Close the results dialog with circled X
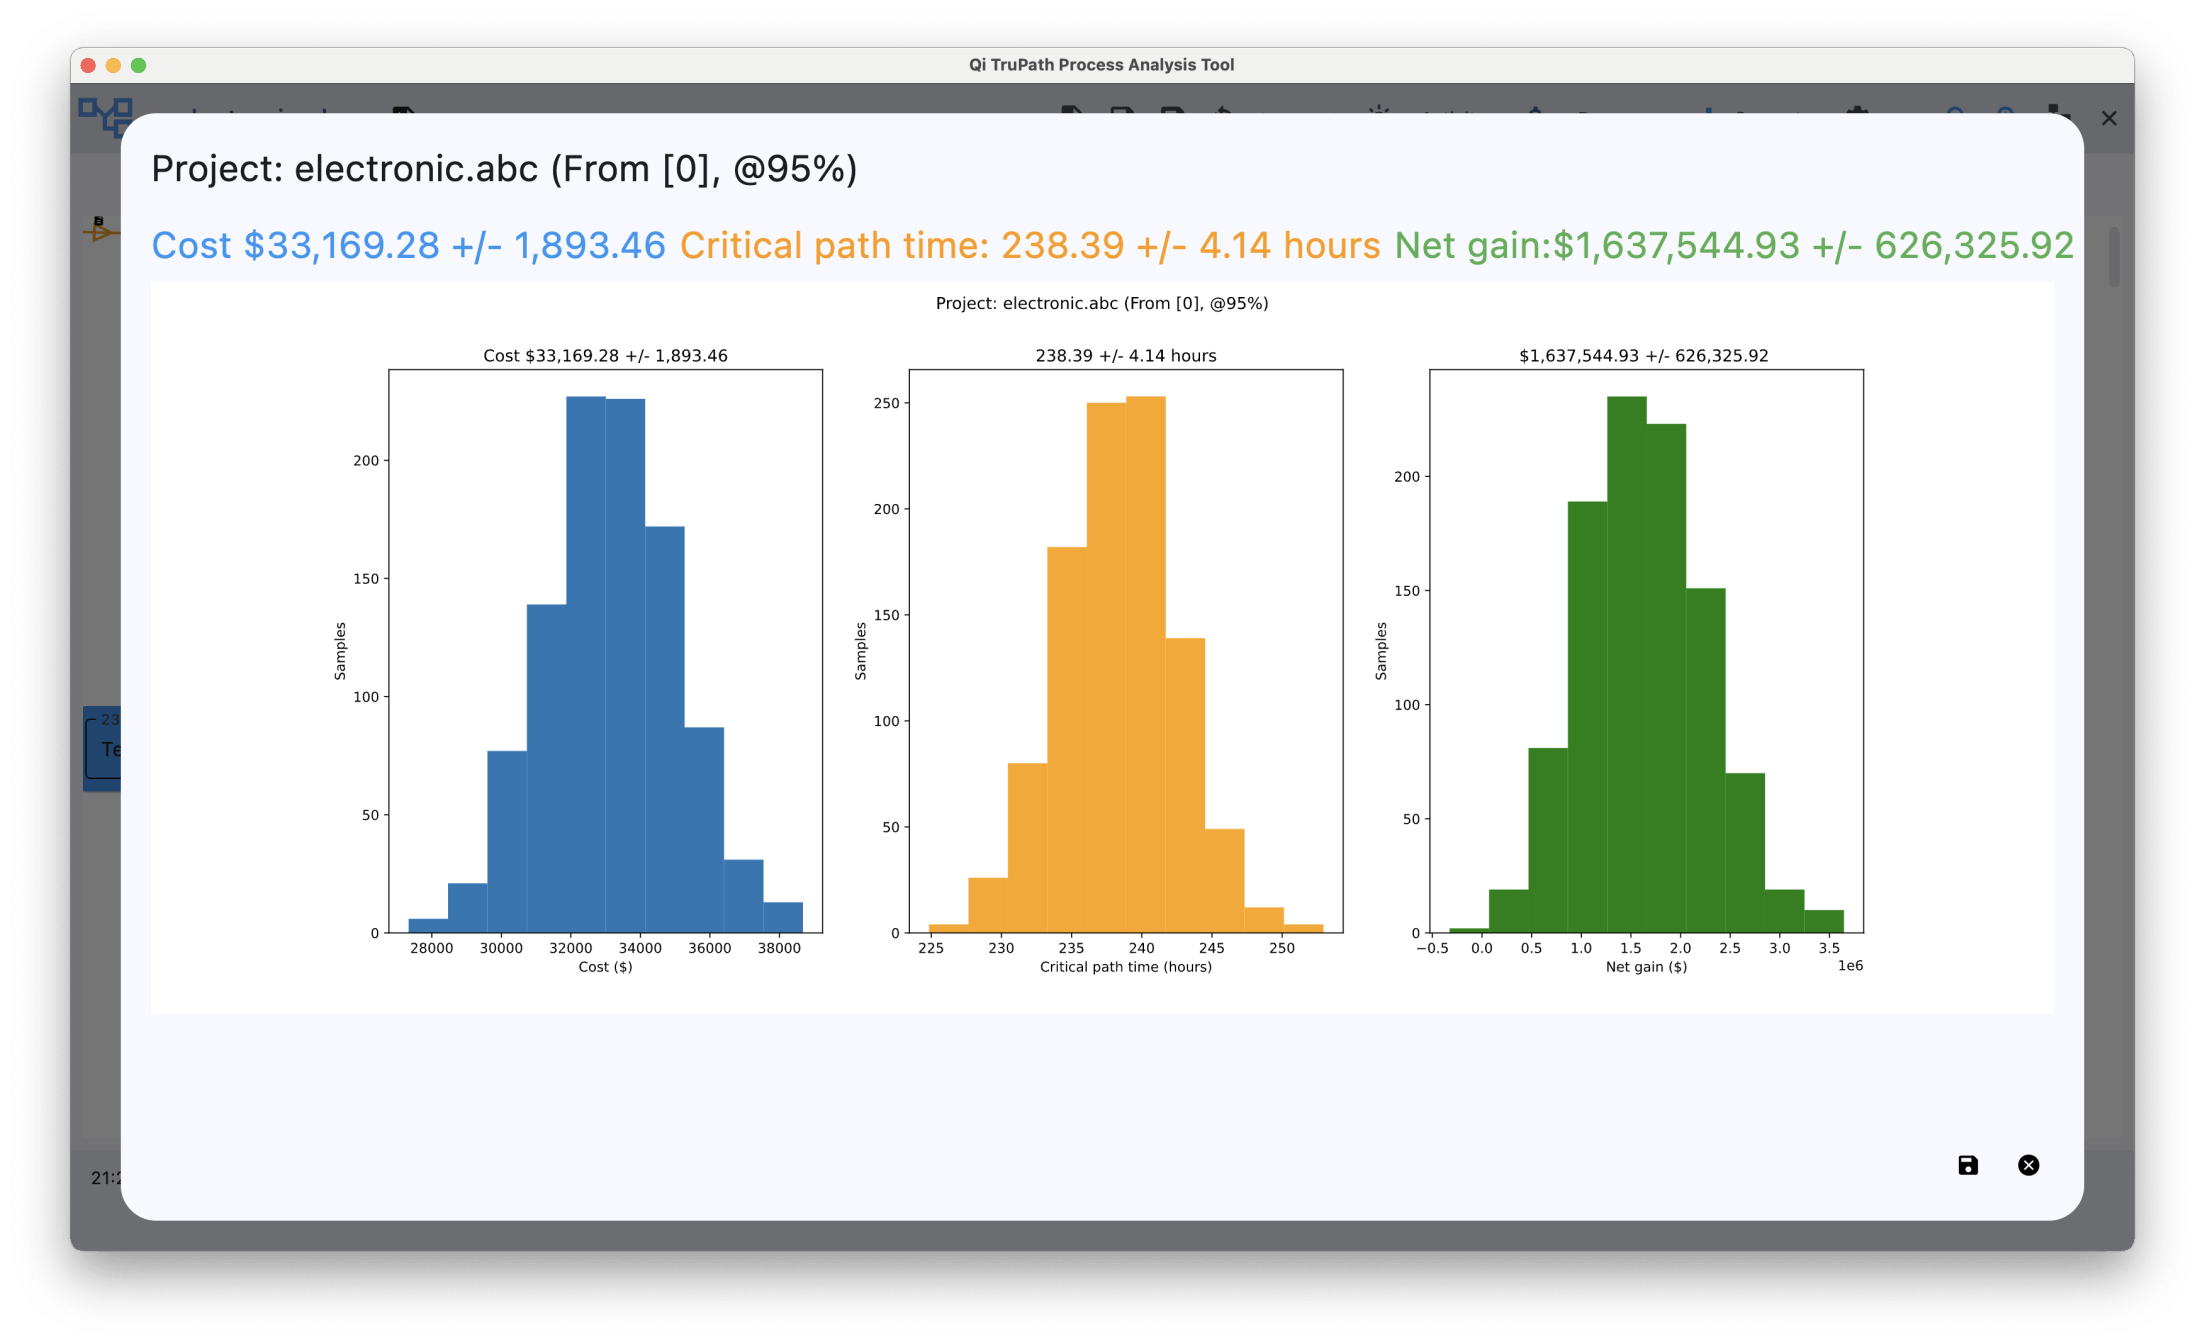Viewport: 2205px width, 1344px height. 2028,1165
